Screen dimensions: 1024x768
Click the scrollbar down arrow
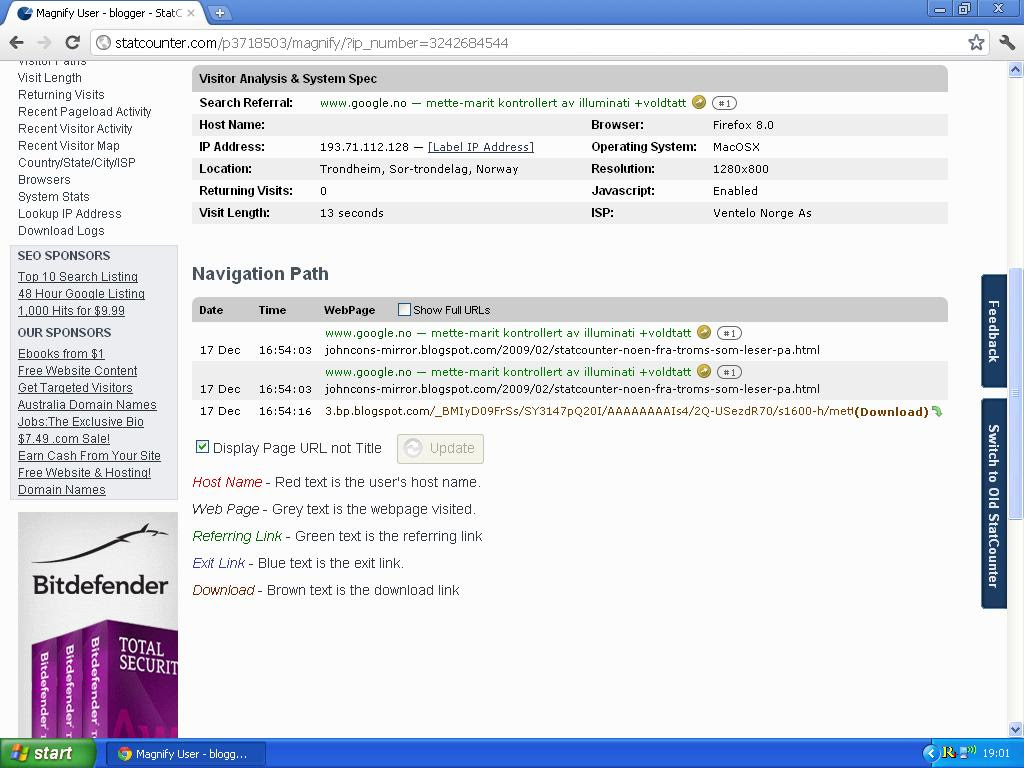[x=1016, y=729]
